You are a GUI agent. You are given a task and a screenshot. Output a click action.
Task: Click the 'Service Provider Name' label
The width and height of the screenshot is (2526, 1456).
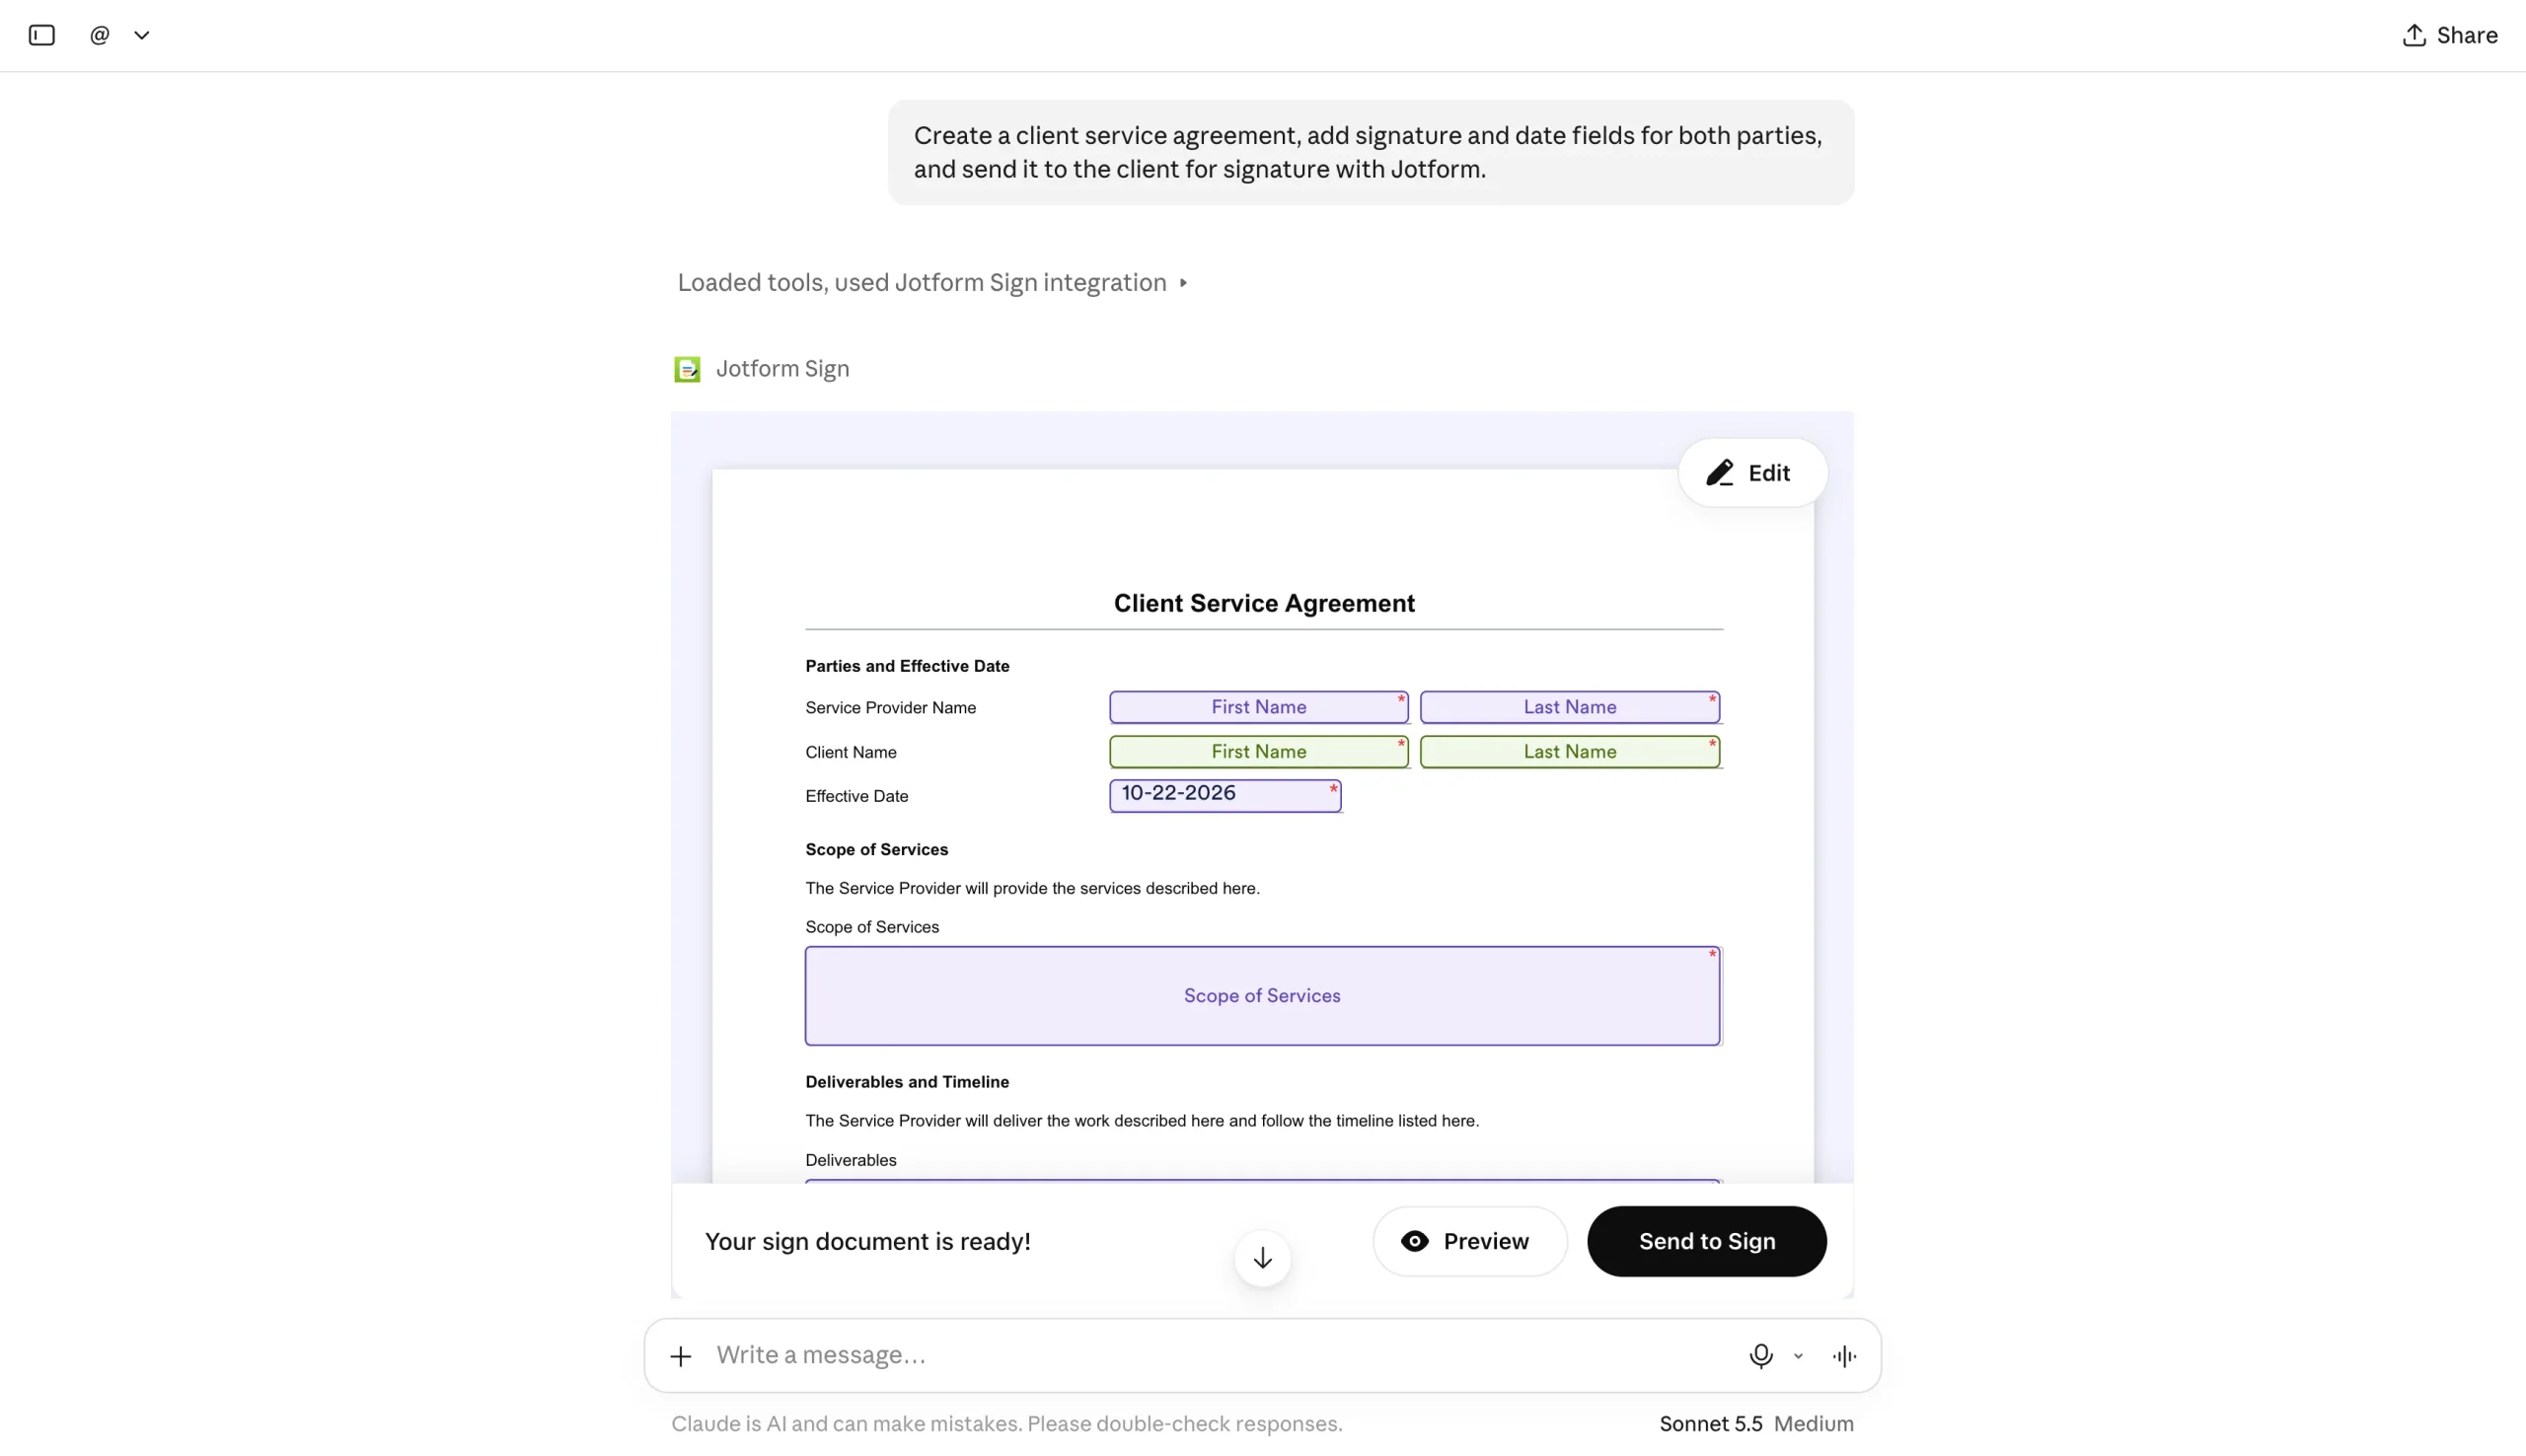coord(890,708)
